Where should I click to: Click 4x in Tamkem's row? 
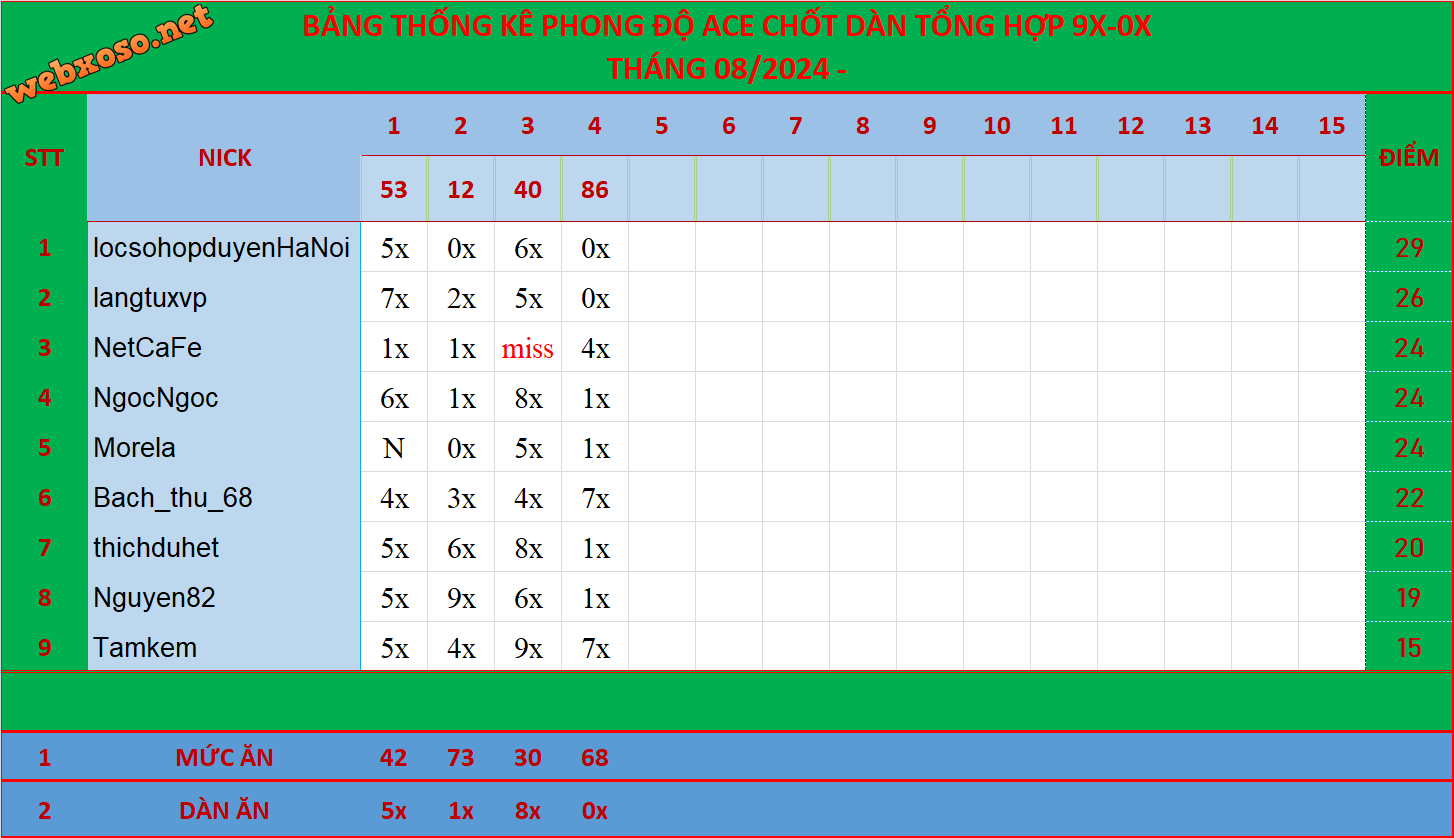pos(461,648)
